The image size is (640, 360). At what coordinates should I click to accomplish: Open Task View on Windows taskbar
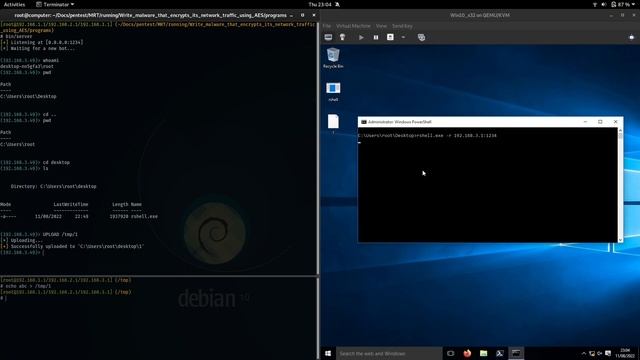pyautogui.click(x=451, y=353)
